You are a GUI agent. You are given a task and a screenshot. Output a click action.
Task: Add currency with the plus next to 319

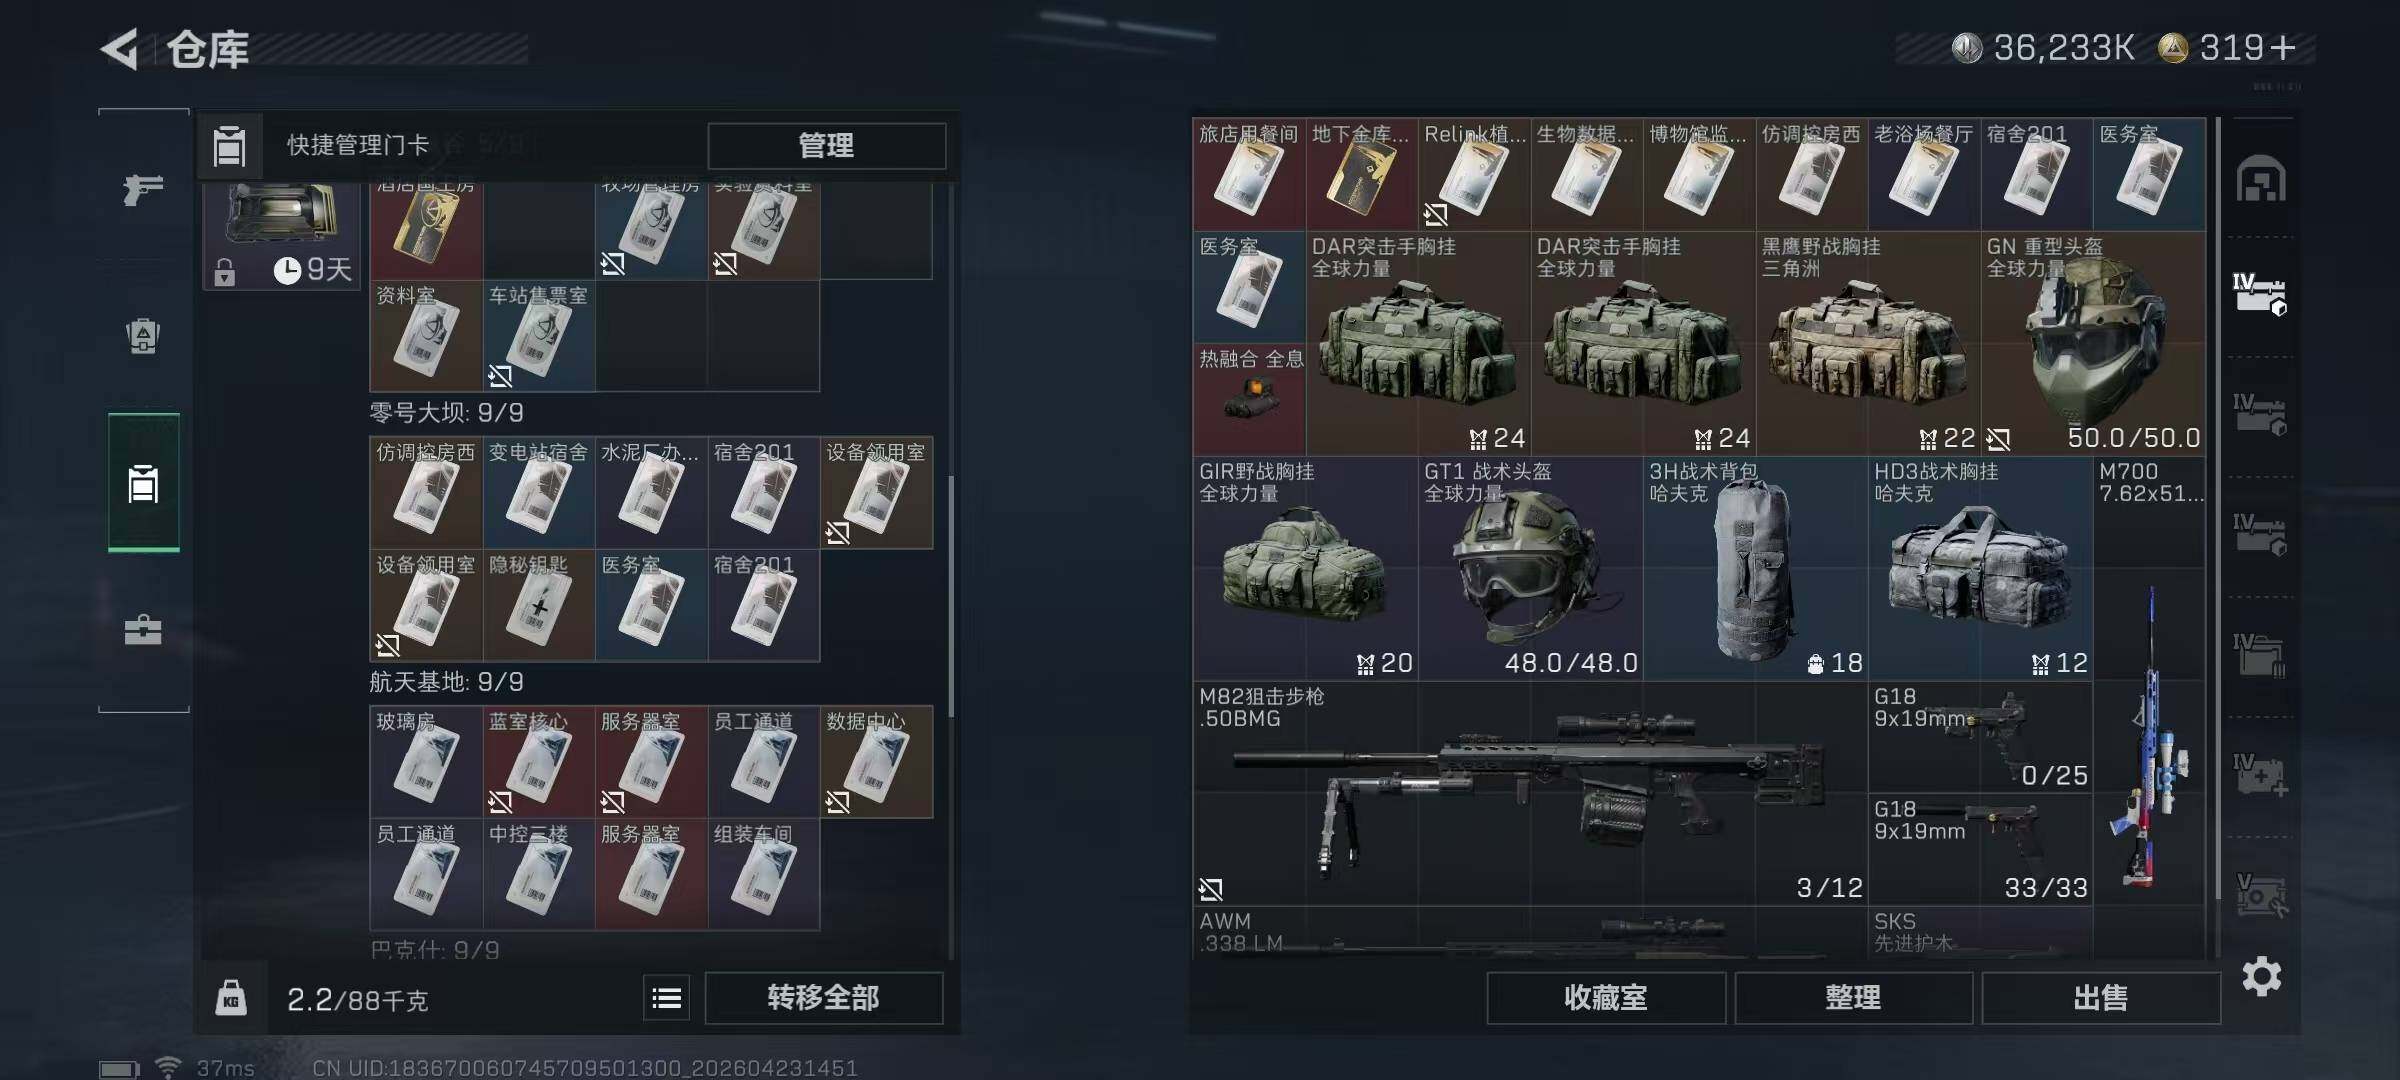click(x=2283, y=48)
